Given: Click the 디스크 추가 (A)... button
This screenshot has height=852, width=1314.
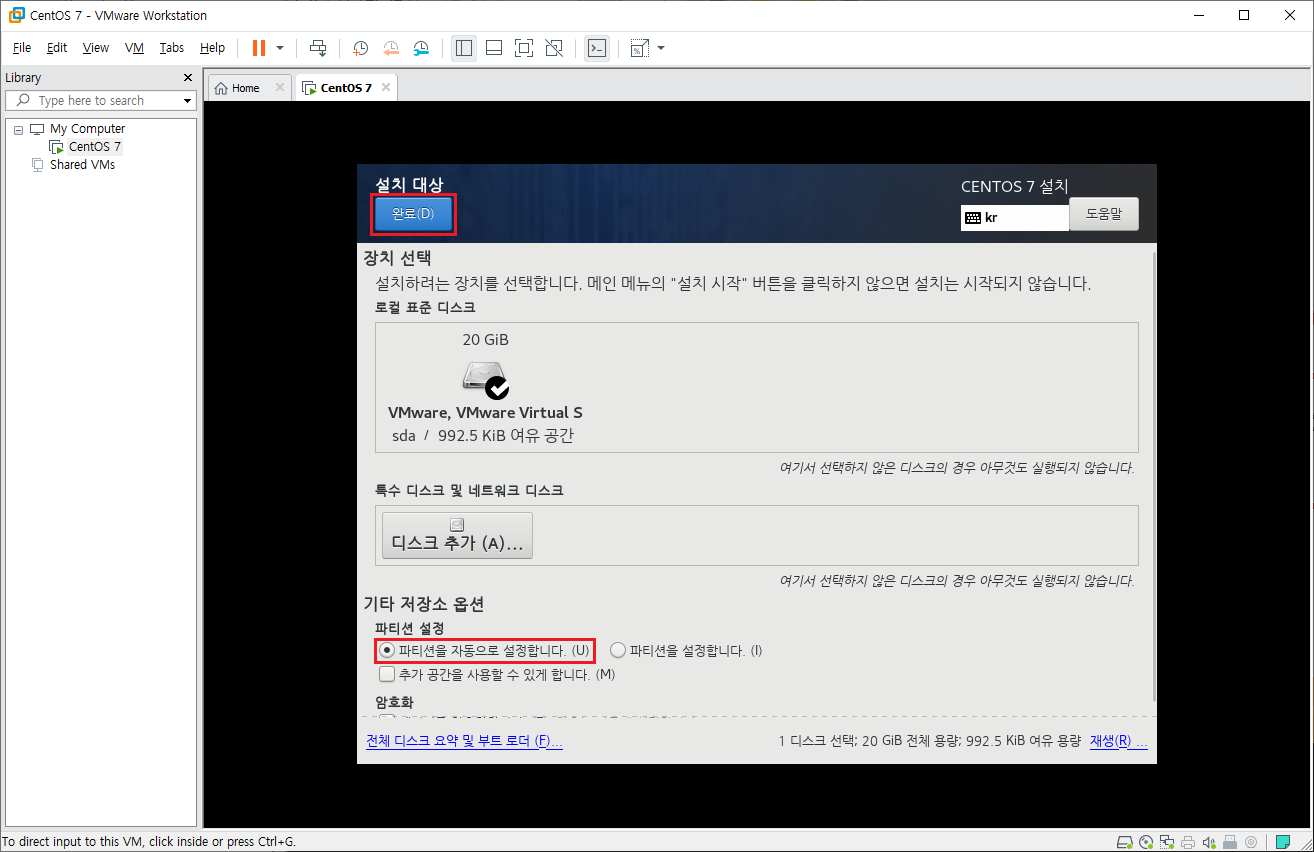Looking at the screenshot, I should tap(457, 535).
